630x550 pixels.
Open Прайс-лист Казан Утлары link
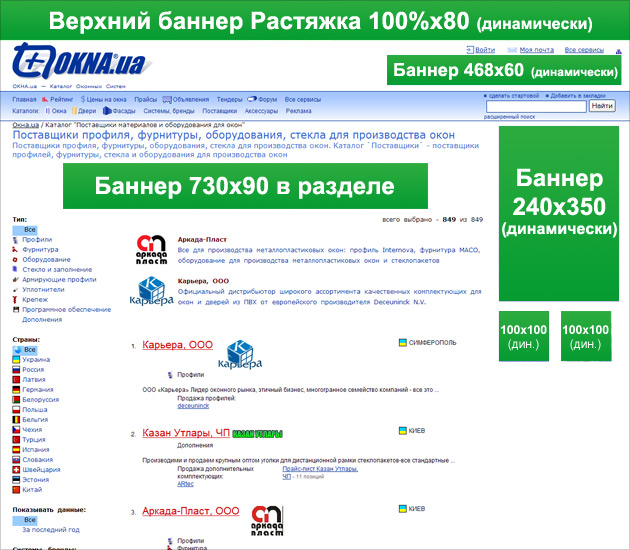click(x=320, y=469)
